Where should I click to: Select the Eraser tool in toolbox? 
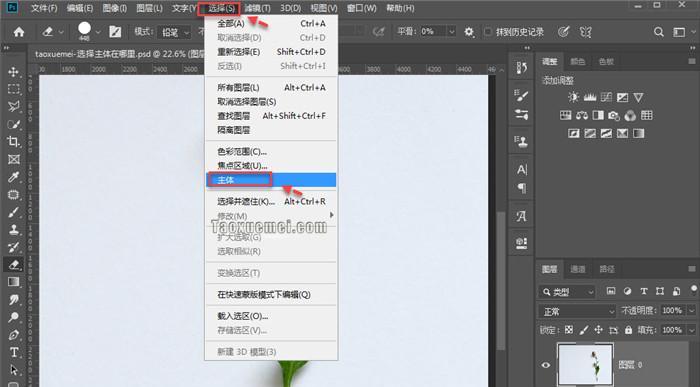click(x=13, y=264)
